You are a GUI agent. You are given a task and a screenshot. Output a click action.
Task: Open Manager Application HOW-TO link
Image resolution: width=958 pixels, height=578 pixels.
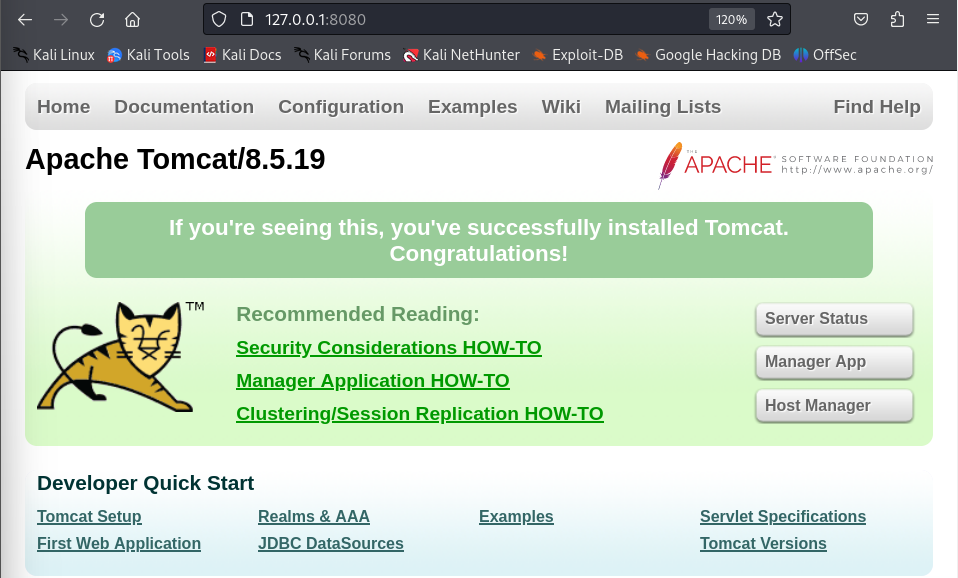pyautogui.click(x=373, y=381)
